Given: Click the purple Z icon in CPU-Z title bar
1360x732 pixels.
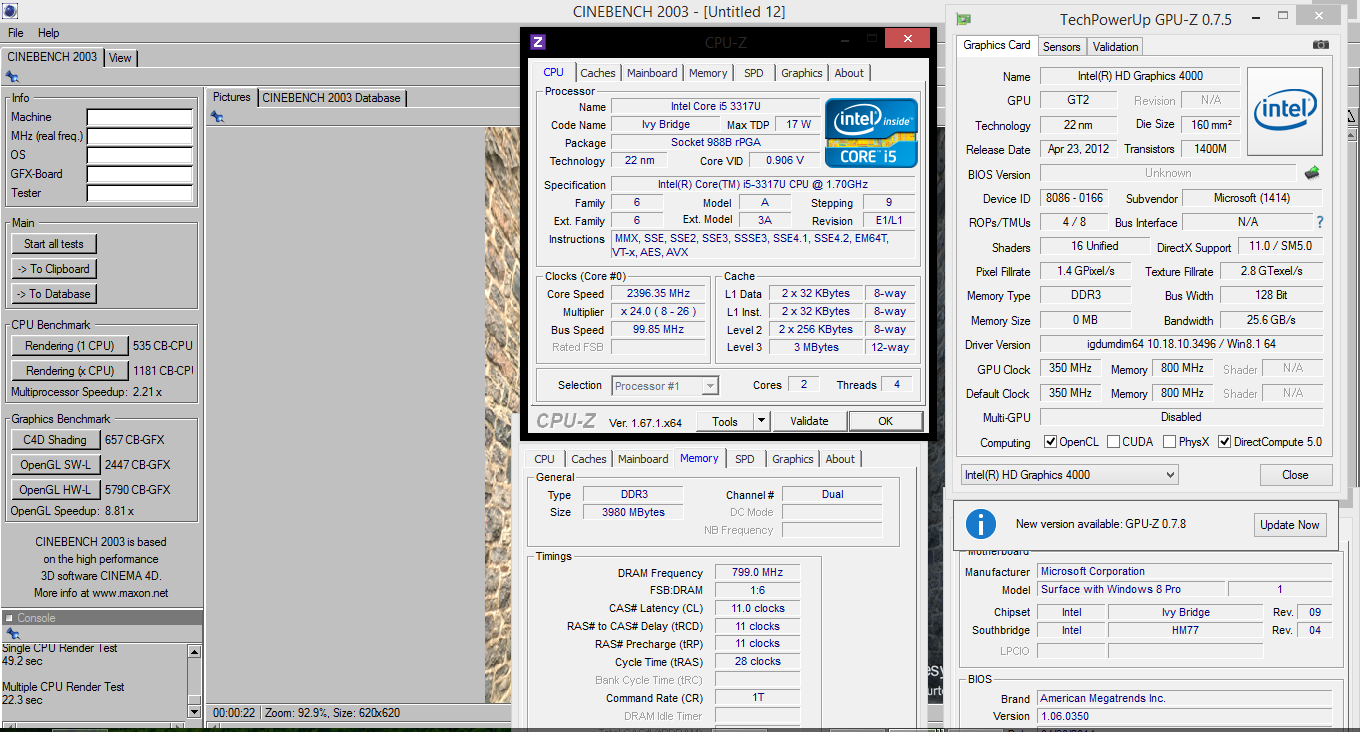Looking at the screenshot, I should click(538, 41).
